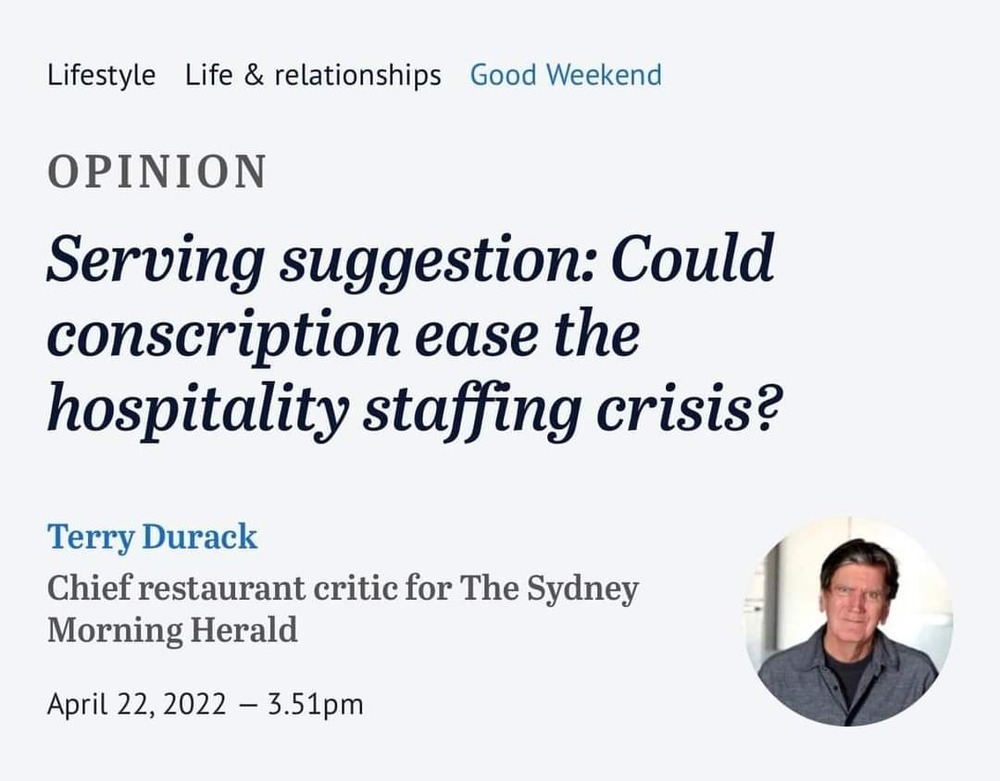This screenshot has width=1000, height=781.
Task: Click the word "the" in the headline
Action: click(599, 336)
